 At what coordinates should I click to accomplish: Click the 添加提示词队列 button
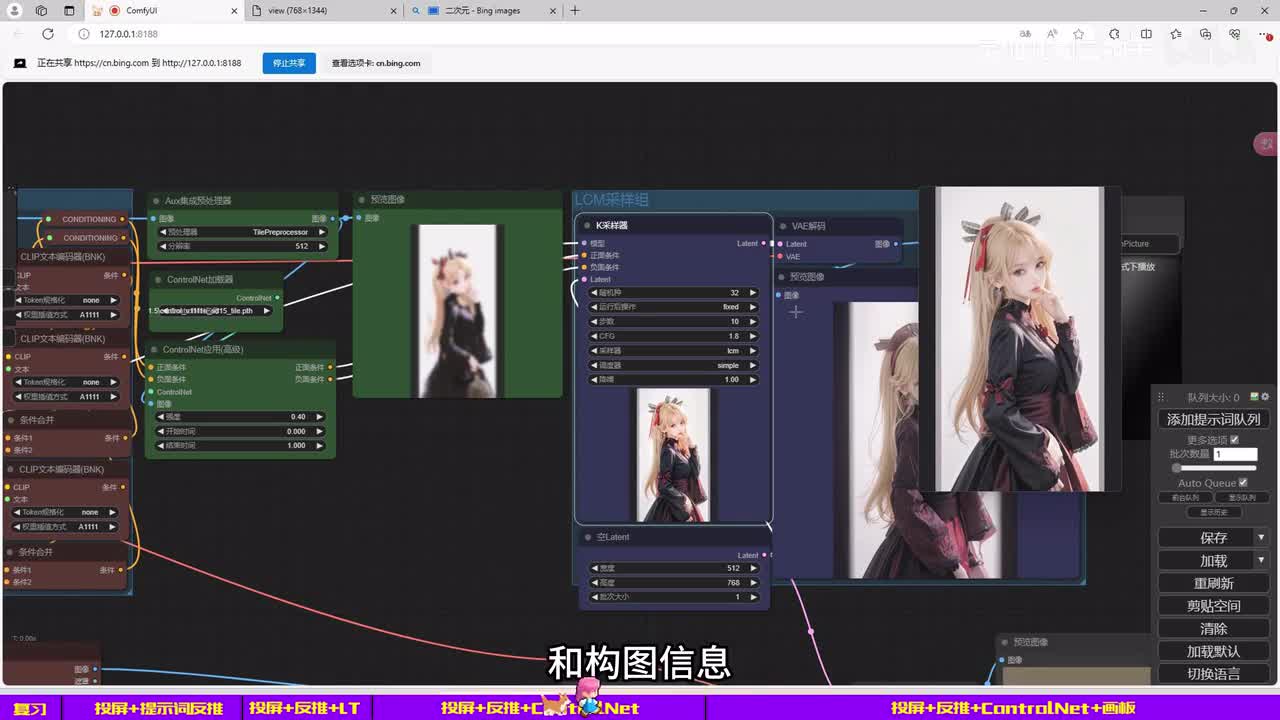point(1213,420)
